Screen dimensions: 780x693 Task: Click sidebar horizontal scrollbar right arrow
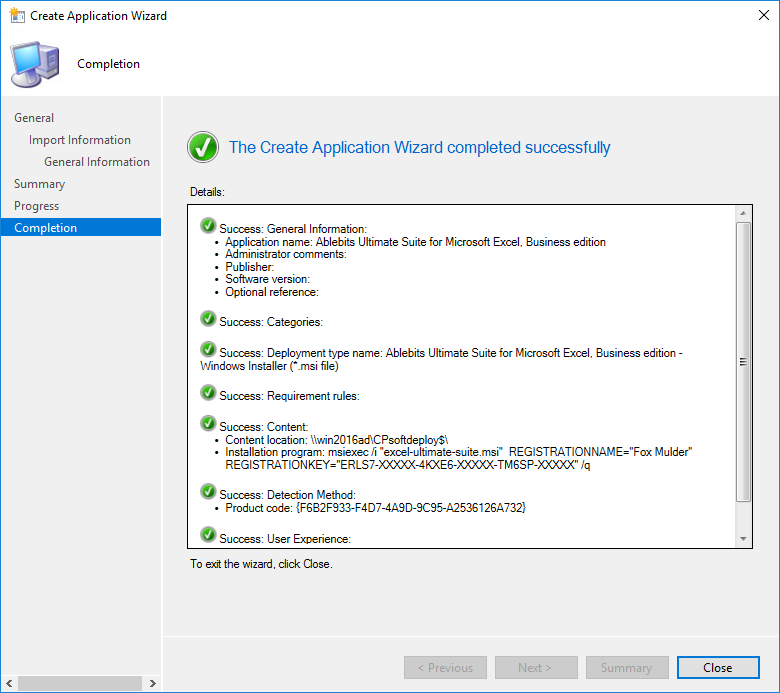point(153,683)
